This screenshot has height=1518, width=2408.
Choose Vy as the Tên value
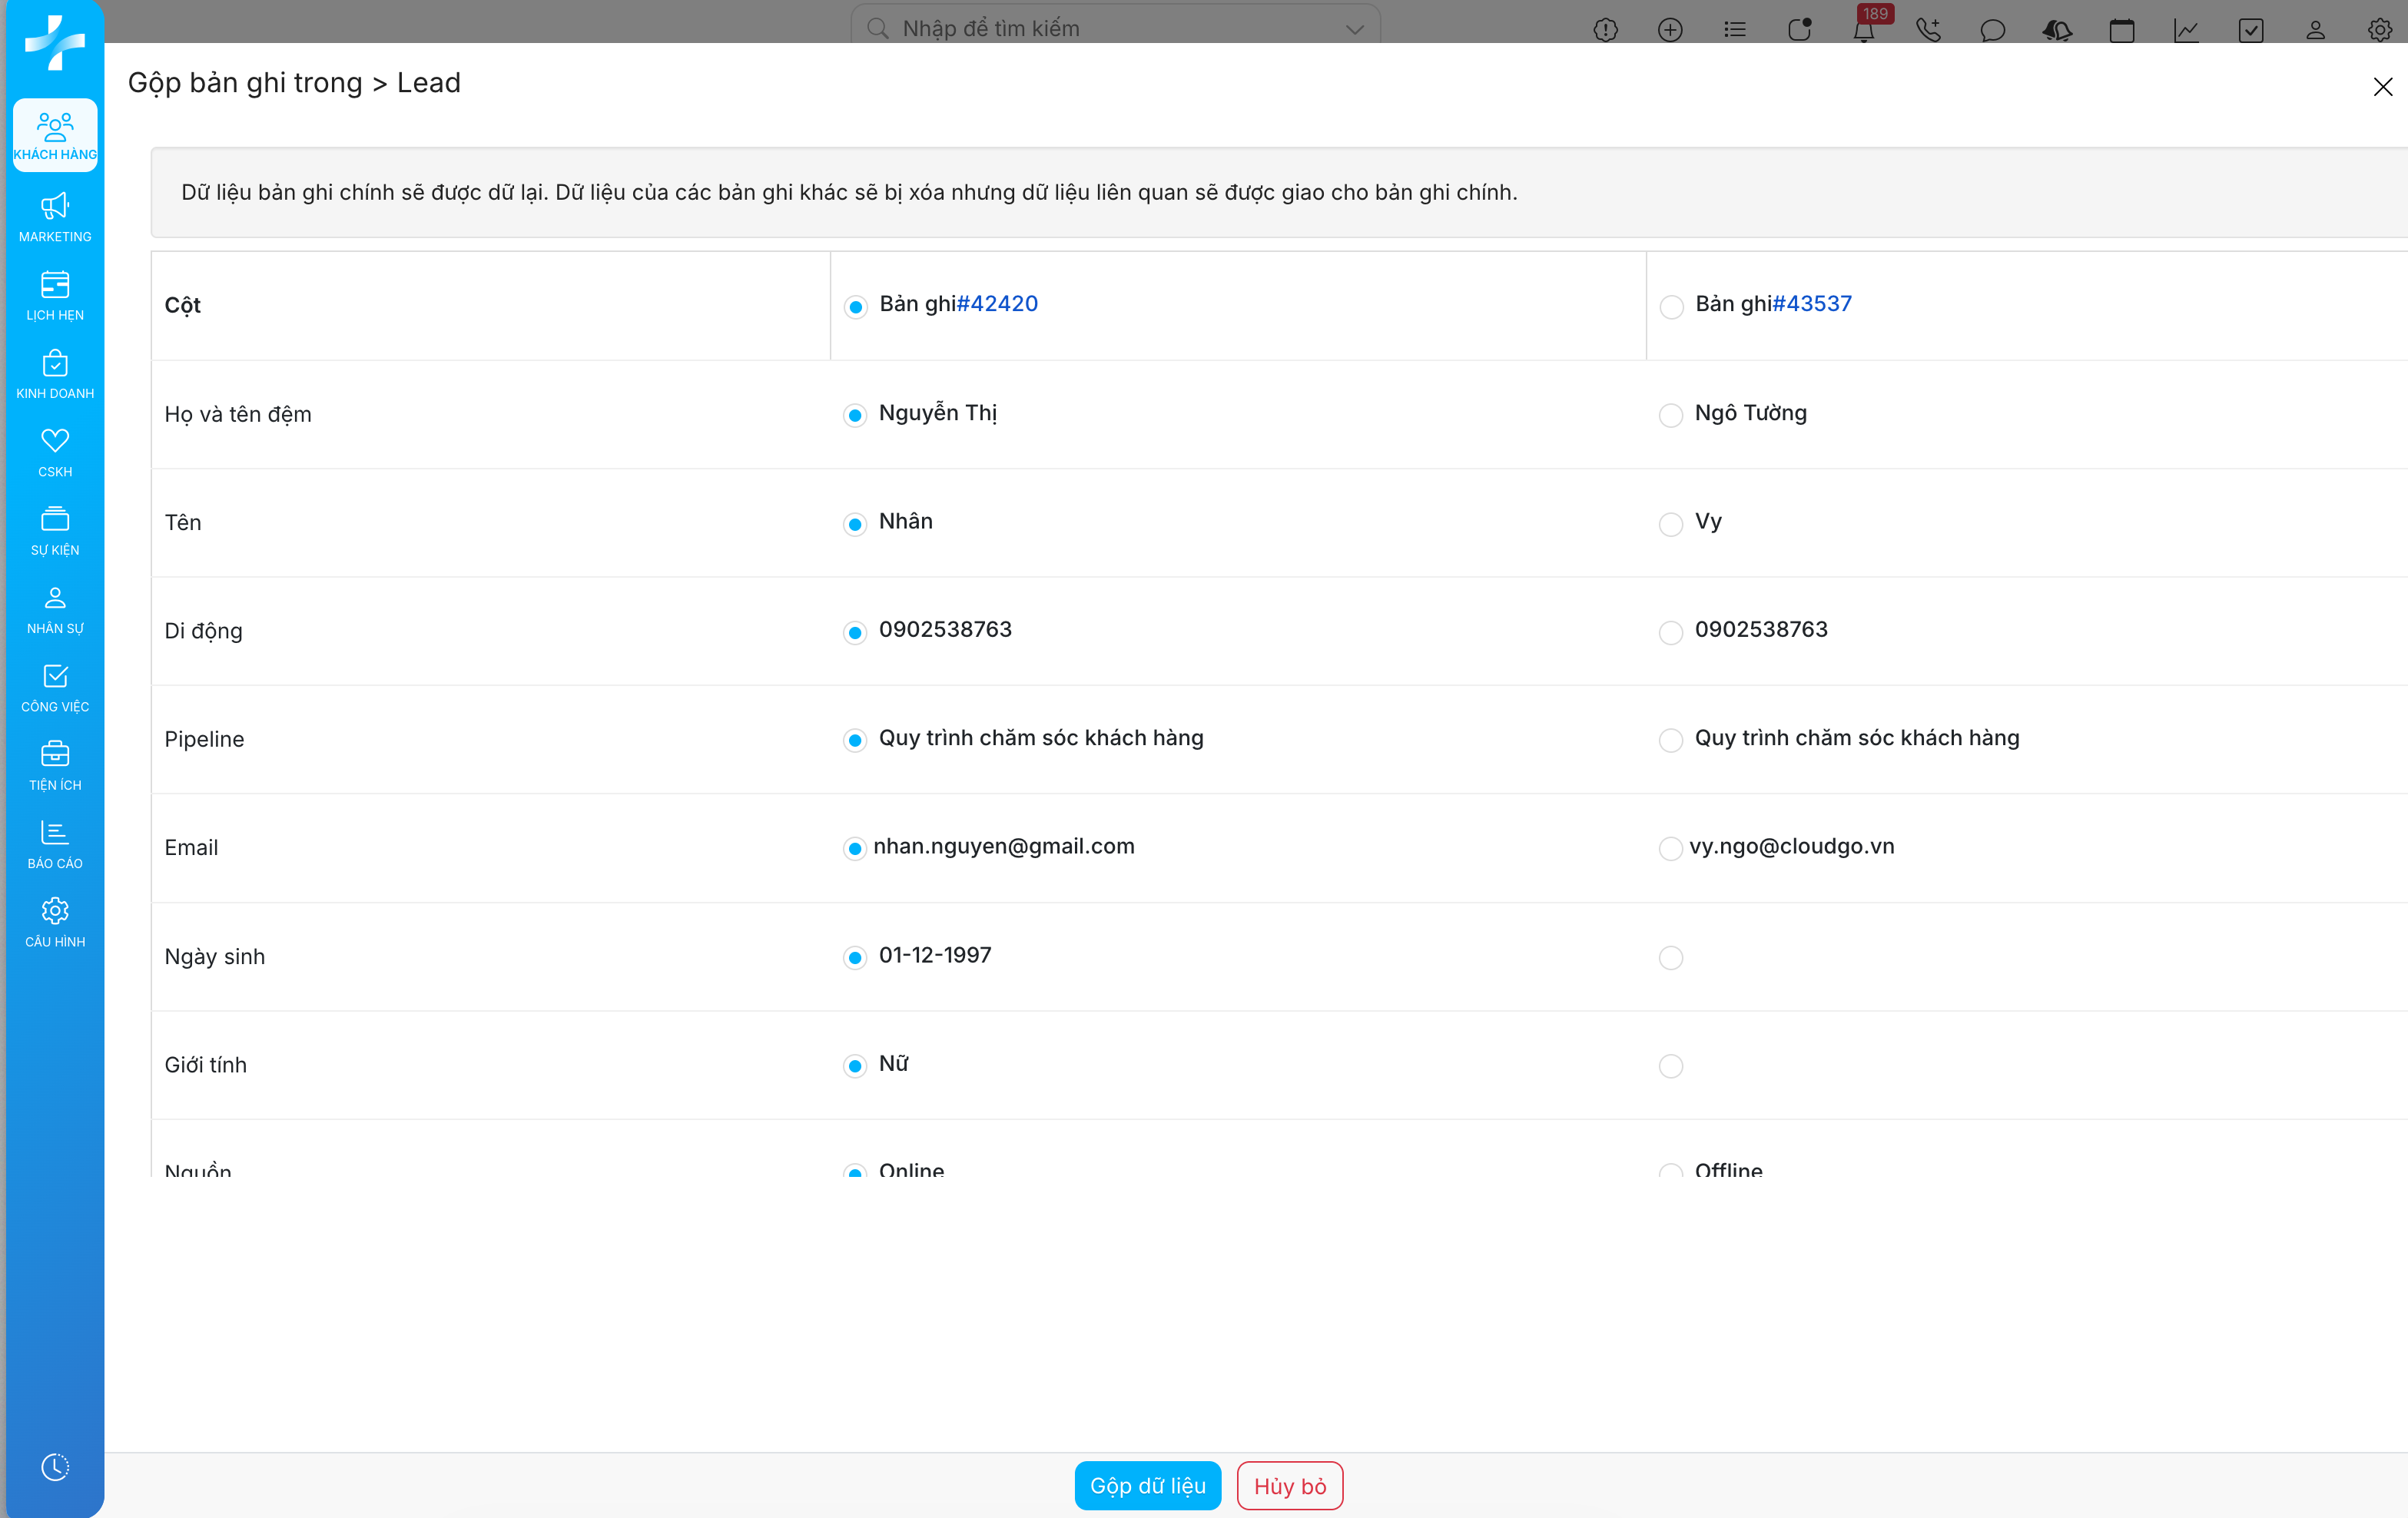coord(1670,523)
